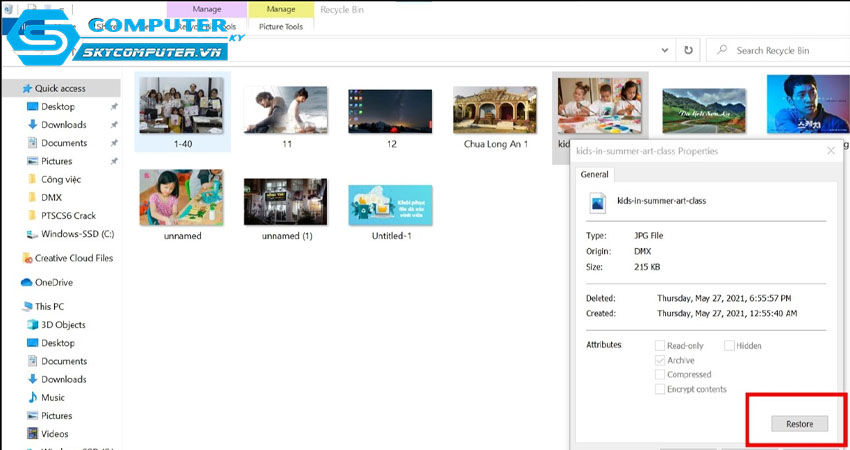This screenshot has width=850, height=450.
Task: Select This PC in navigation pane
Action: (49, 306)
